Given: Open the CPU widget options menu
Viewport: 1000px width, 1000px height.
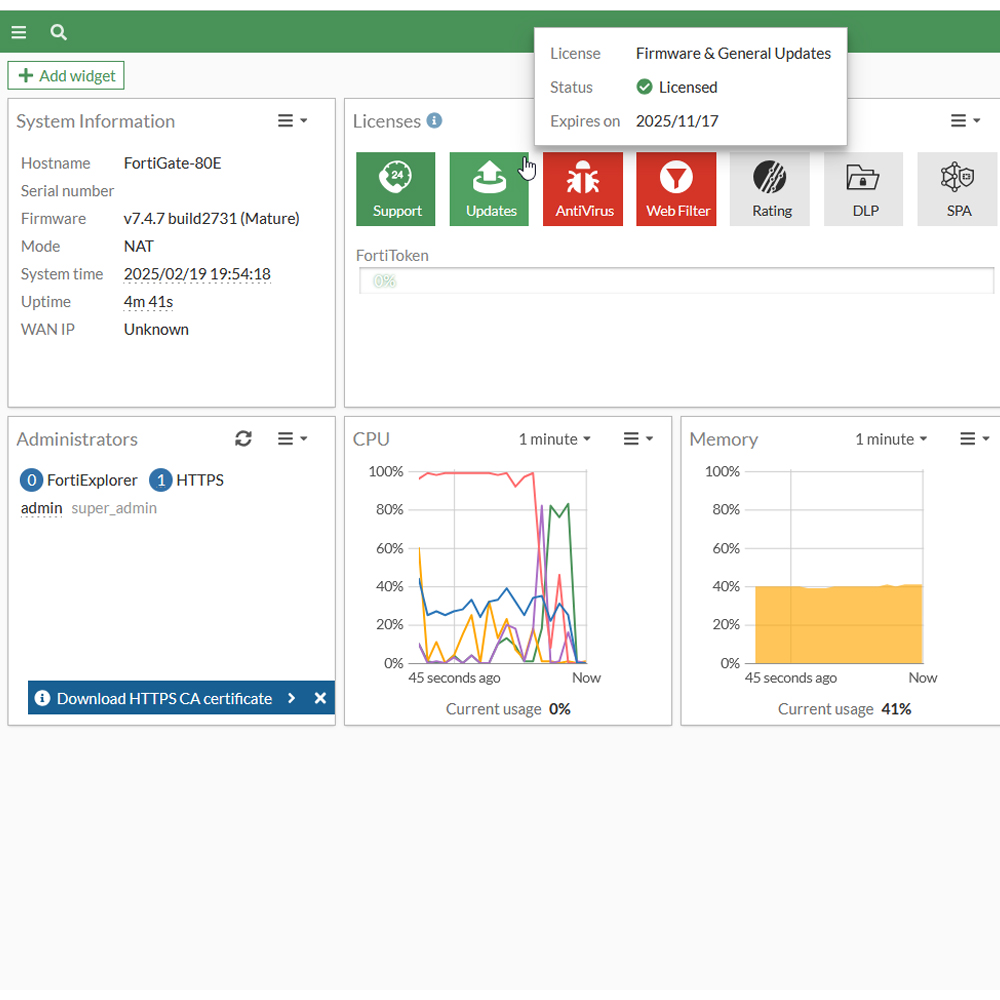Looking at the screenshot, I should [x=638, y=439].
